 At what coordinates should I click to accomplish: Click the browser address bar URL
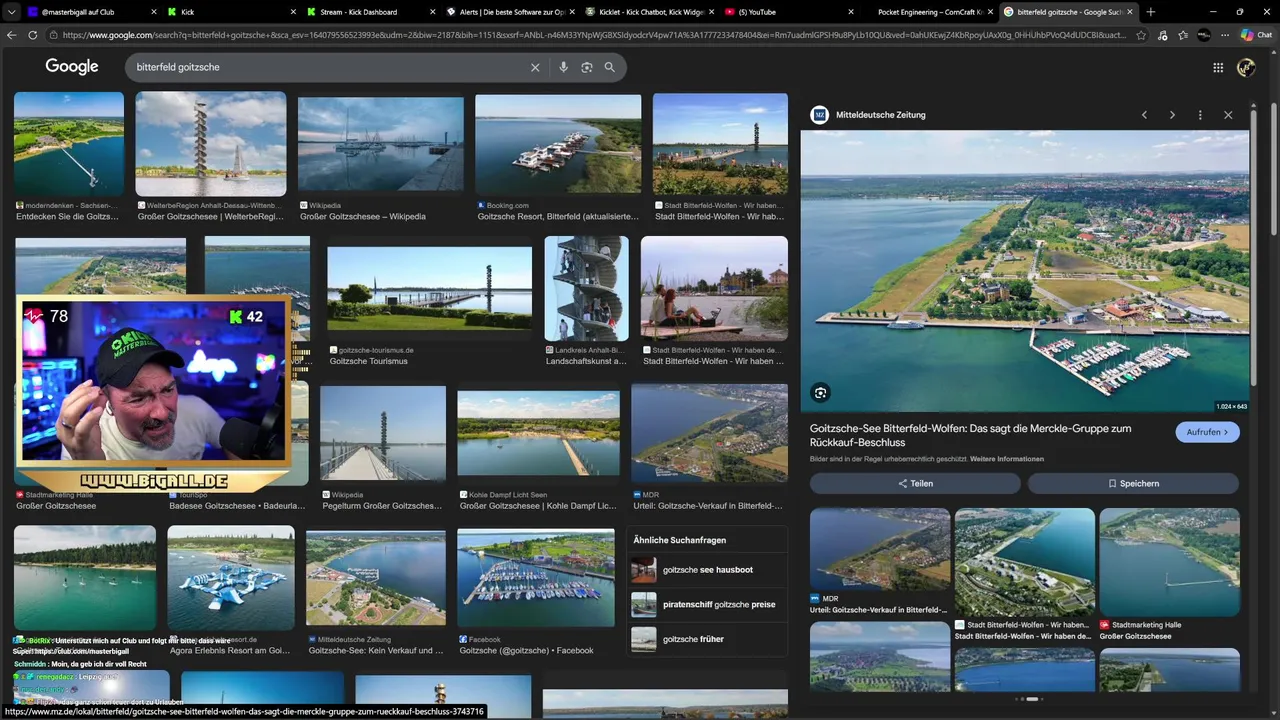click(x=595, y=34)
